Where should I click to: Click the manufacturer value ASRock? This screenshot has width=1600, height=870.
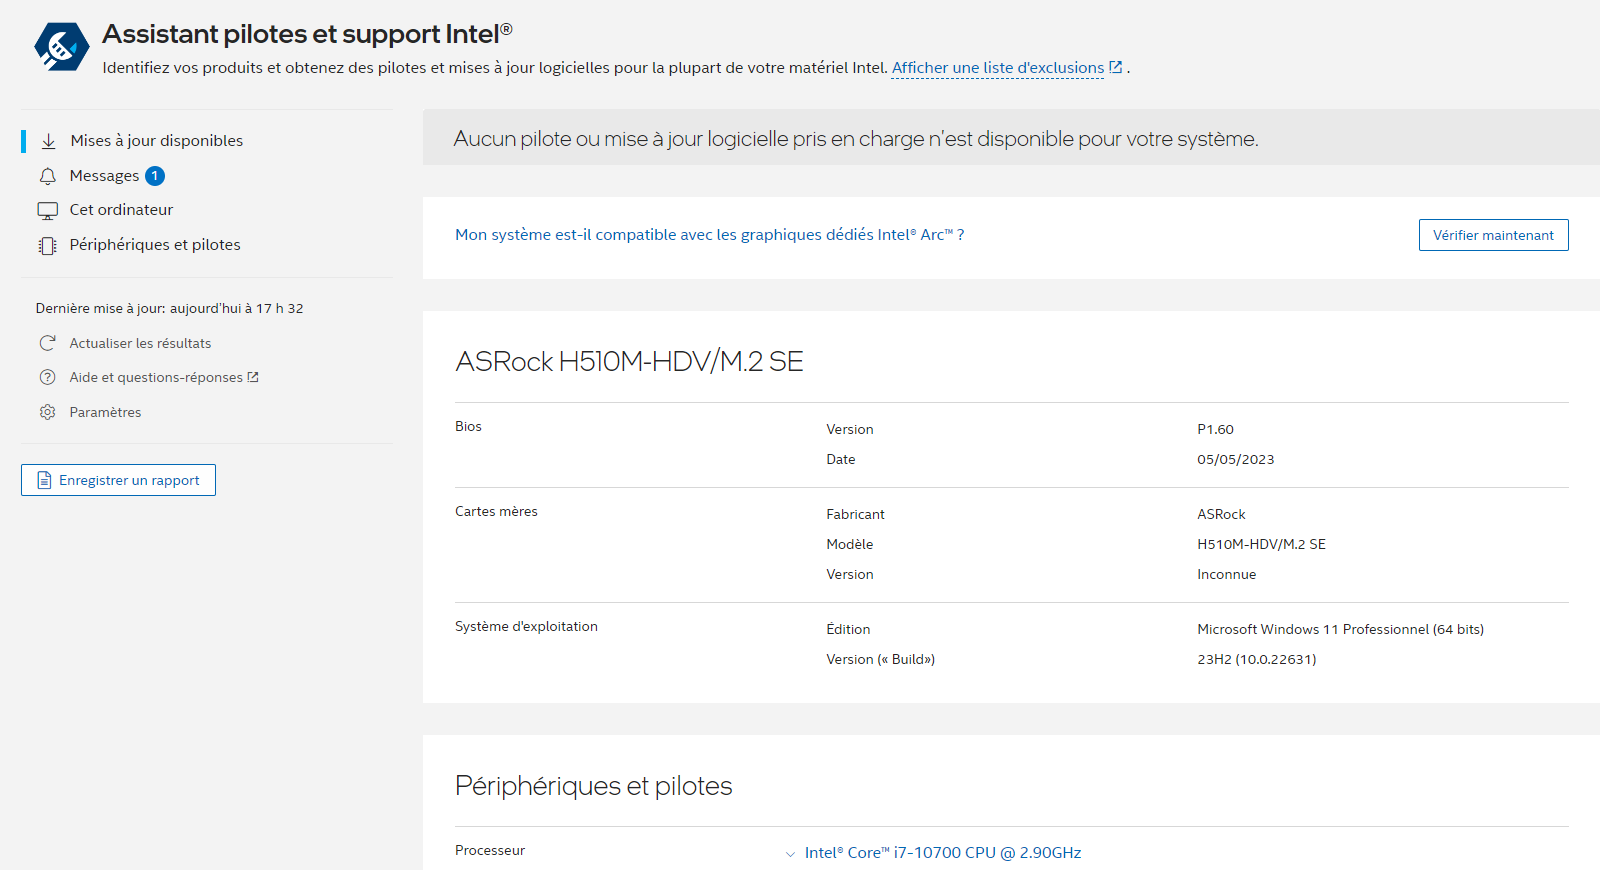pyautogui.click(x=1221, y=514)
